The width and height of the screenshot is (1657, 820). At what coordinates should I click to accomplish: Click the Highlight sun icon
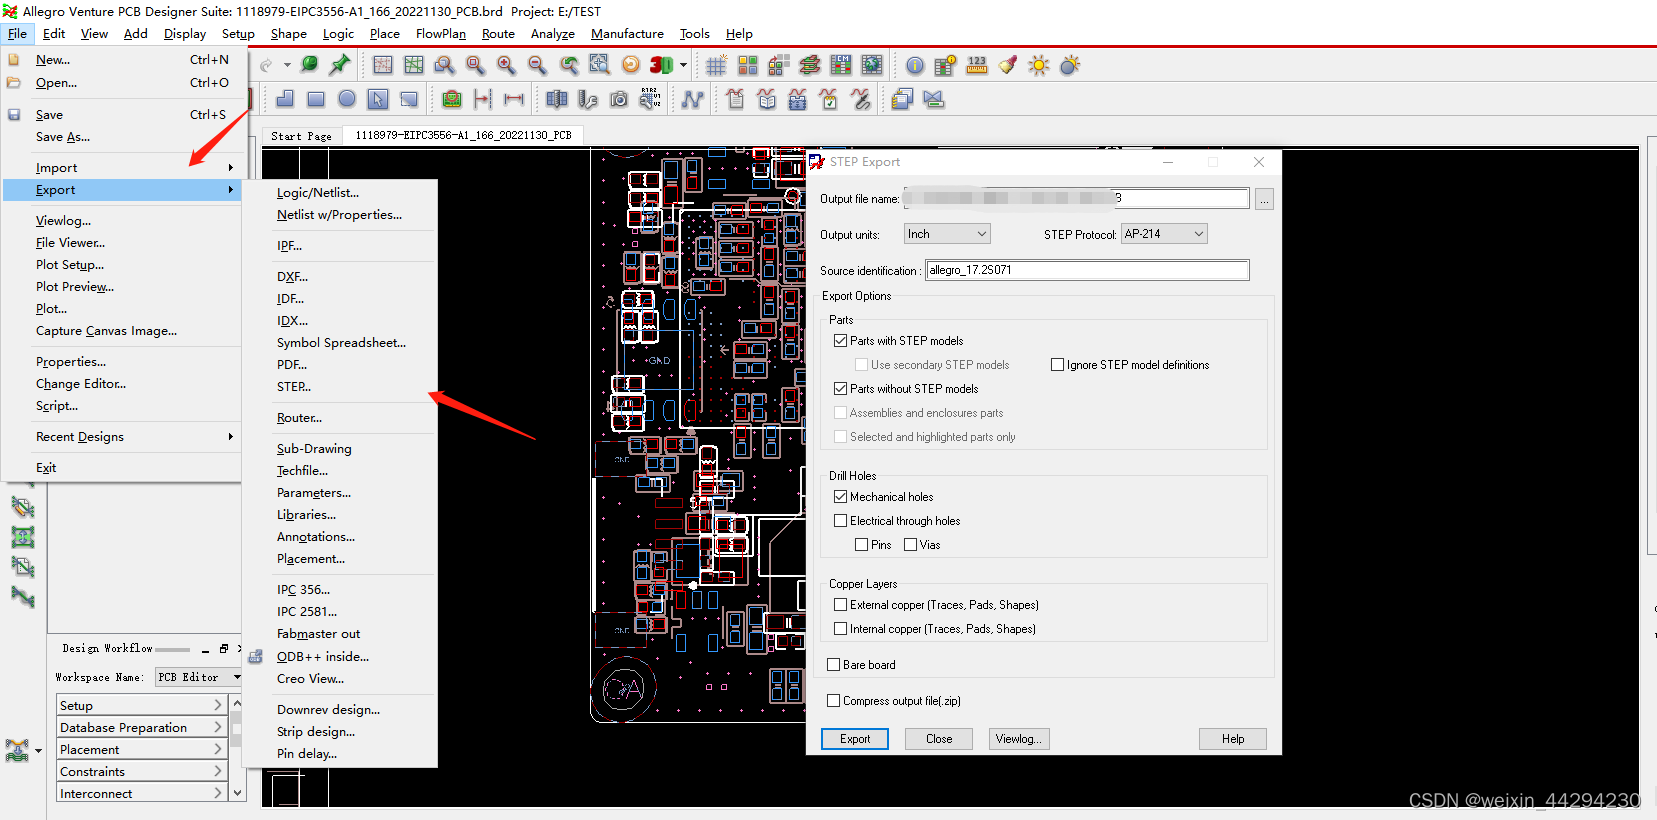click(1039, 66)
